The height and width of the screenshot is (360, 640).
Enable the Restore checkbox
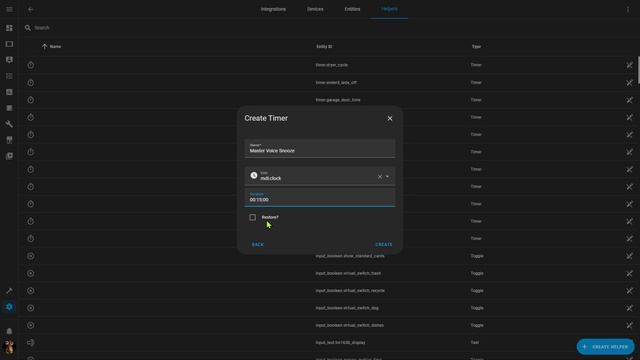[253, 217]
